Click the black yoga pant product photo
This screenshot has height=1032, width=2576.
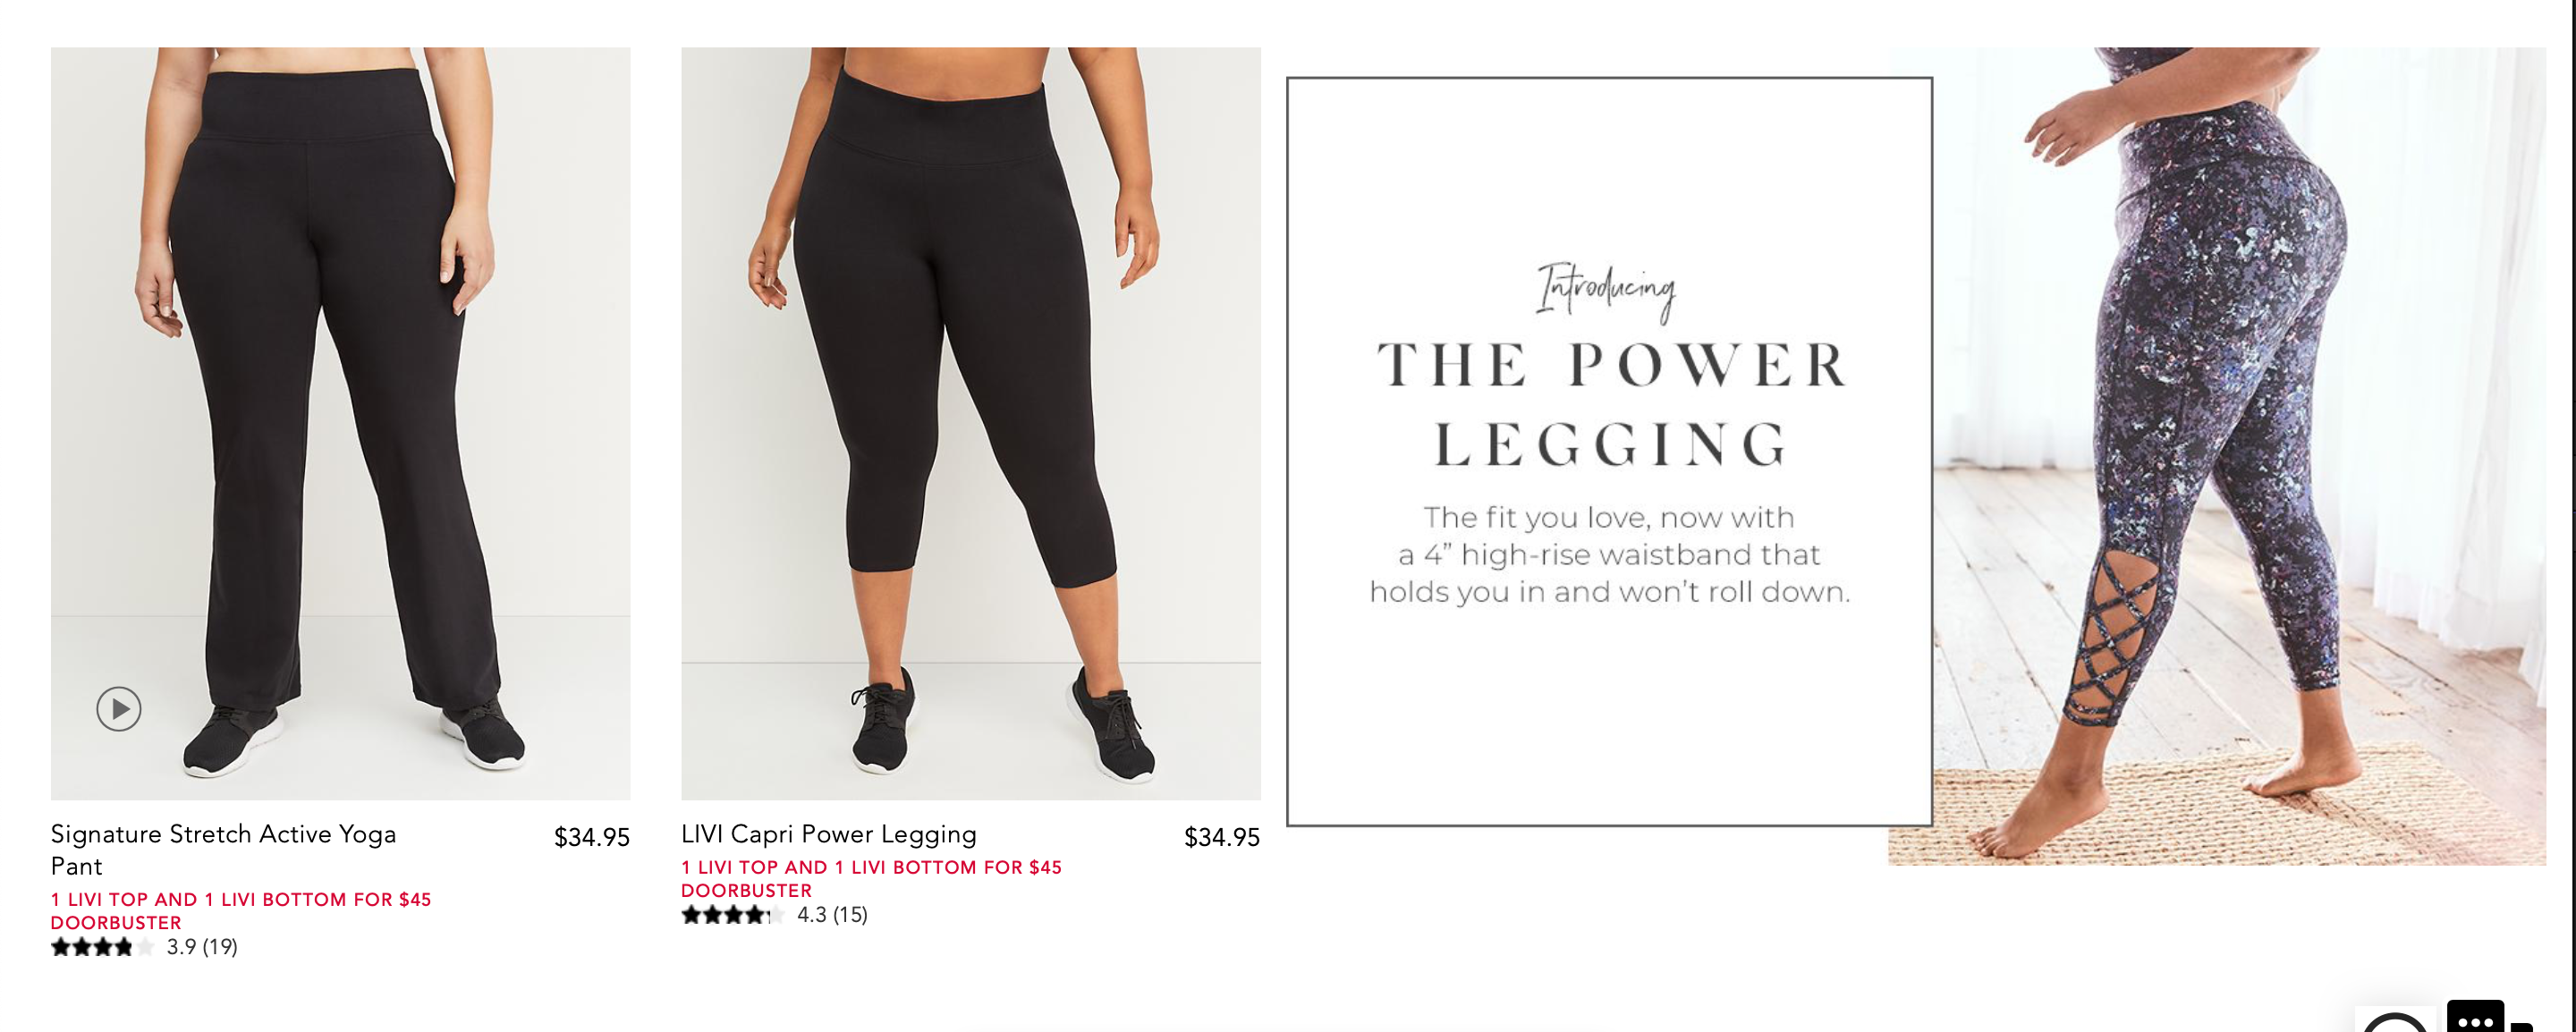340,400
